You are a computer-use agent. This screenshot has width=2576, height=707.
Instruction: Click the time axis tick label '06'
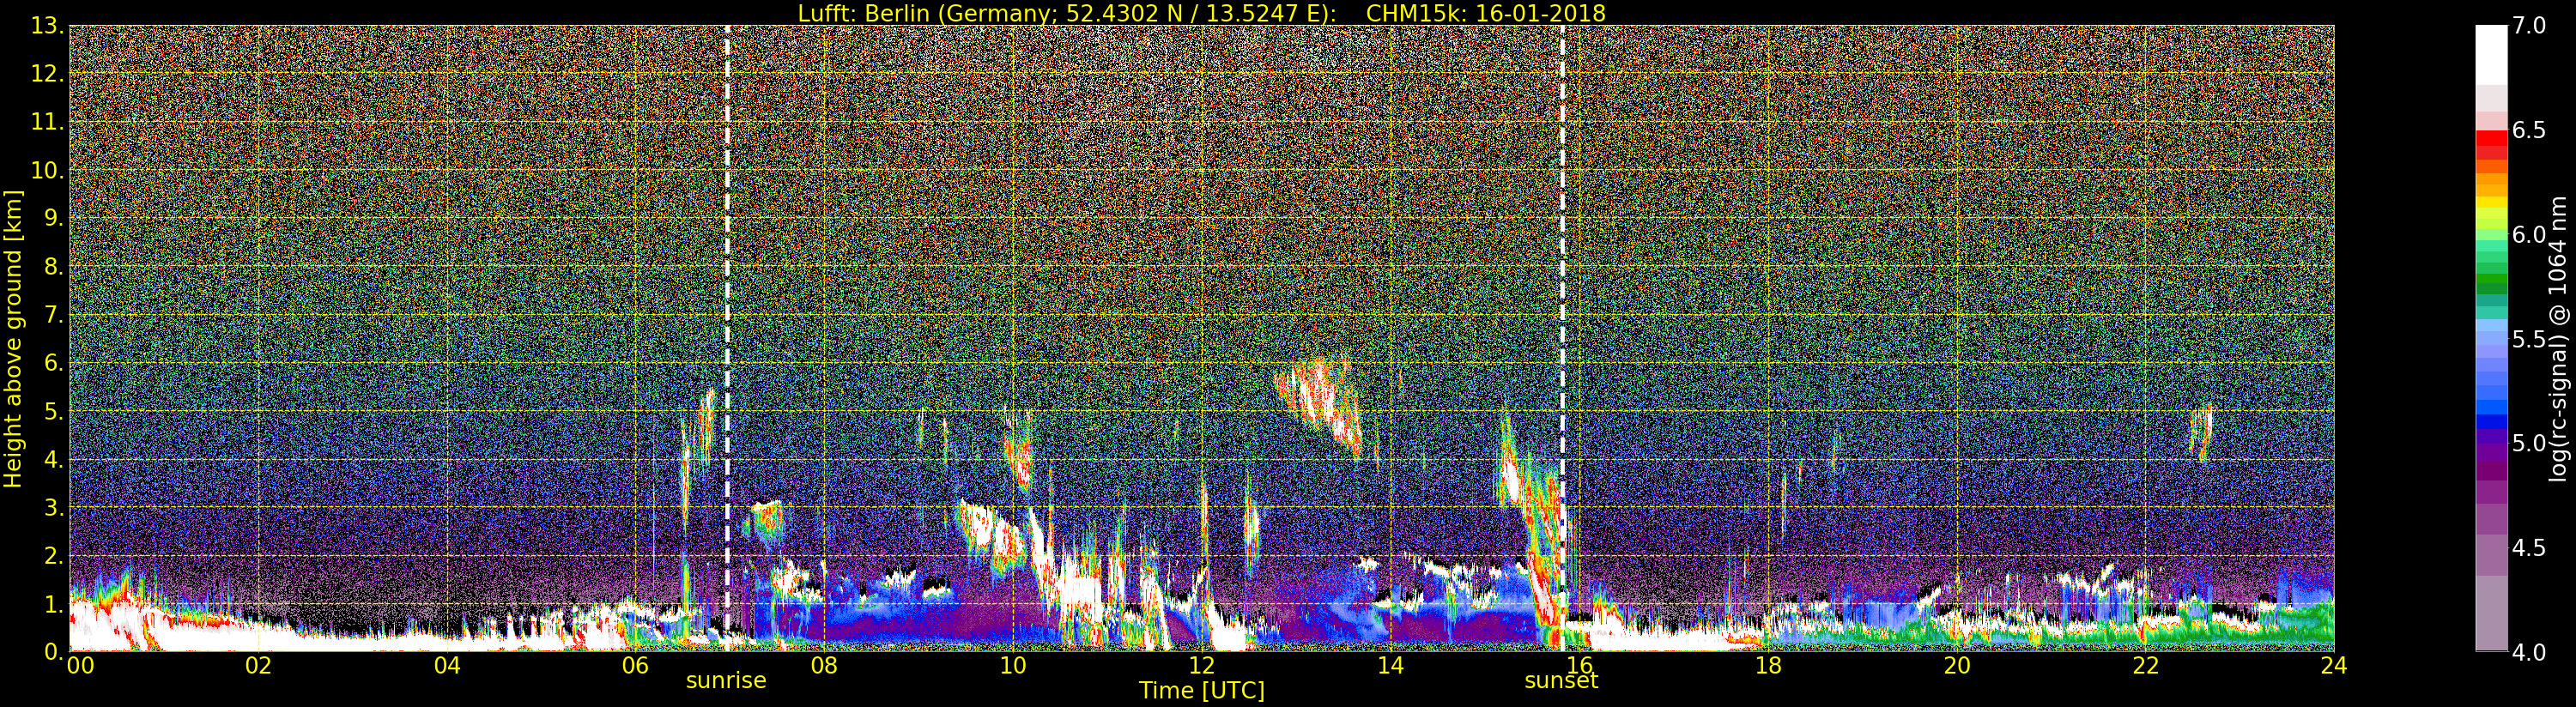point(635,665)
